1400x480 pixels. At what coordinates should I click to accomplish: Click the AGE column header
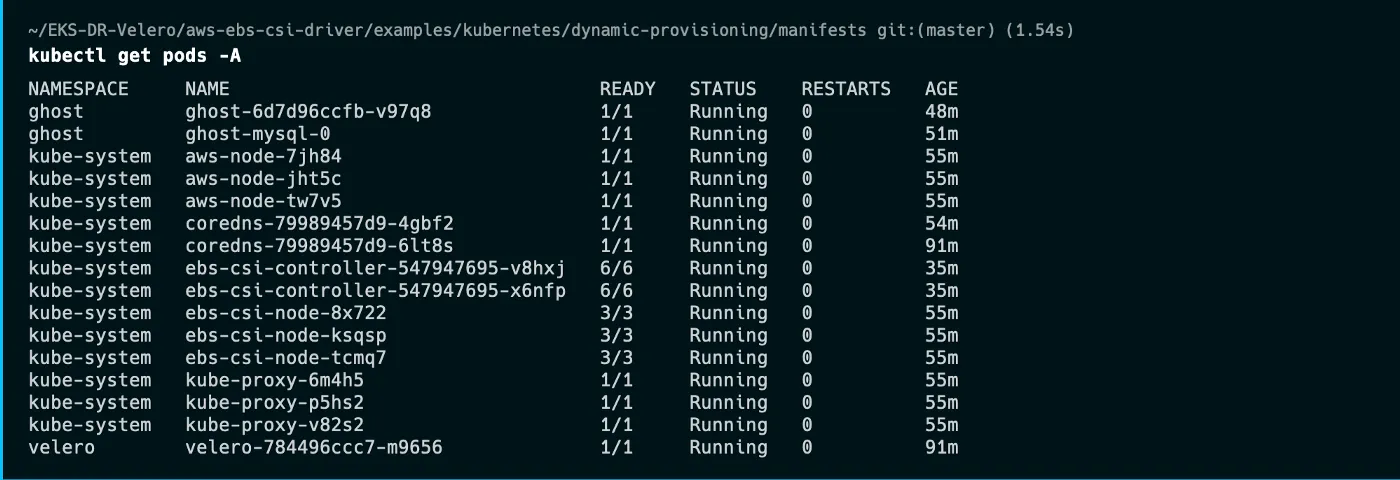(x=941, y=89)
